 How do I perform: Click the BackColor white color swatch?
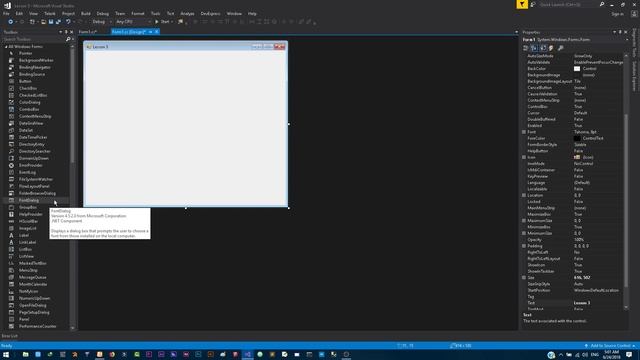tap(577, 69)
